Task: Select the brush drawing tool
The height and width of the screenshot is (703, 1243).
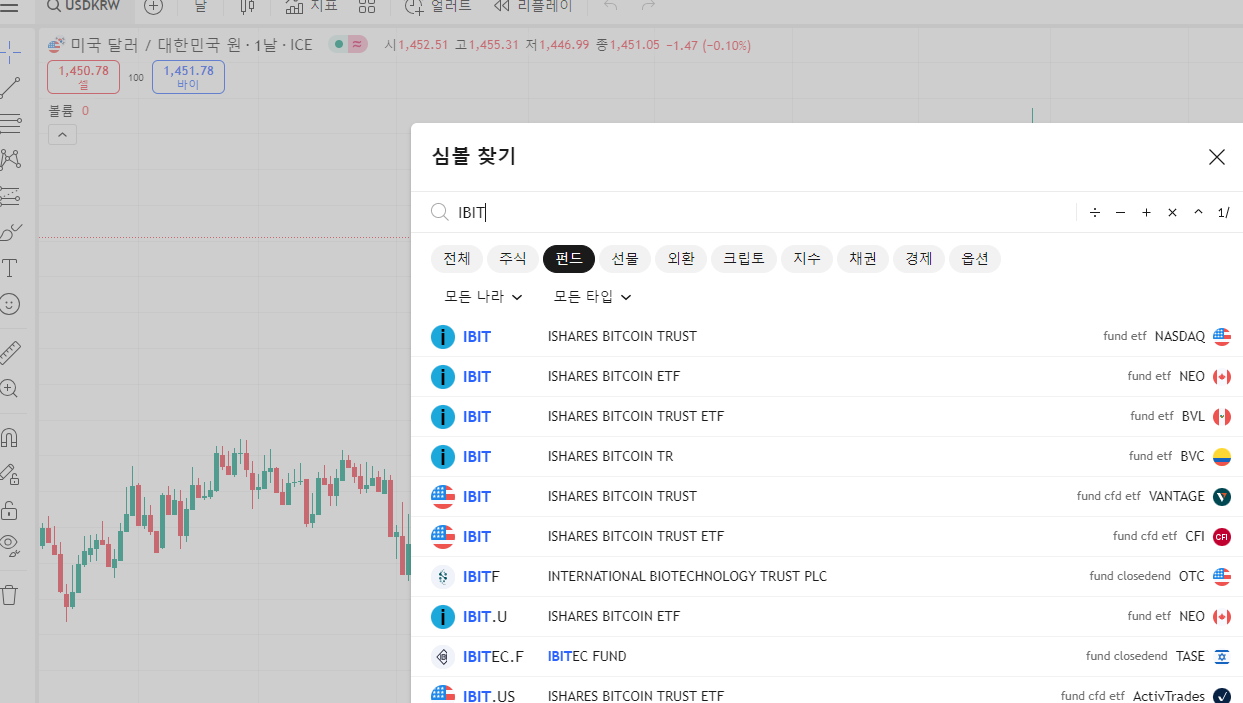Action: pos(10,232)
